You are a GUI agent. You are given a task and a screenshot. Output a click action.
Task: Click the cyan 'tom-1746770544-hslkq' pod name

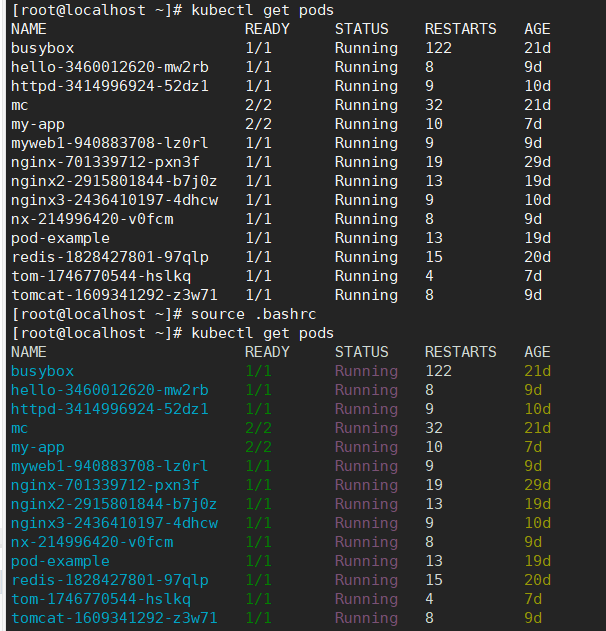tap(101, 599)
